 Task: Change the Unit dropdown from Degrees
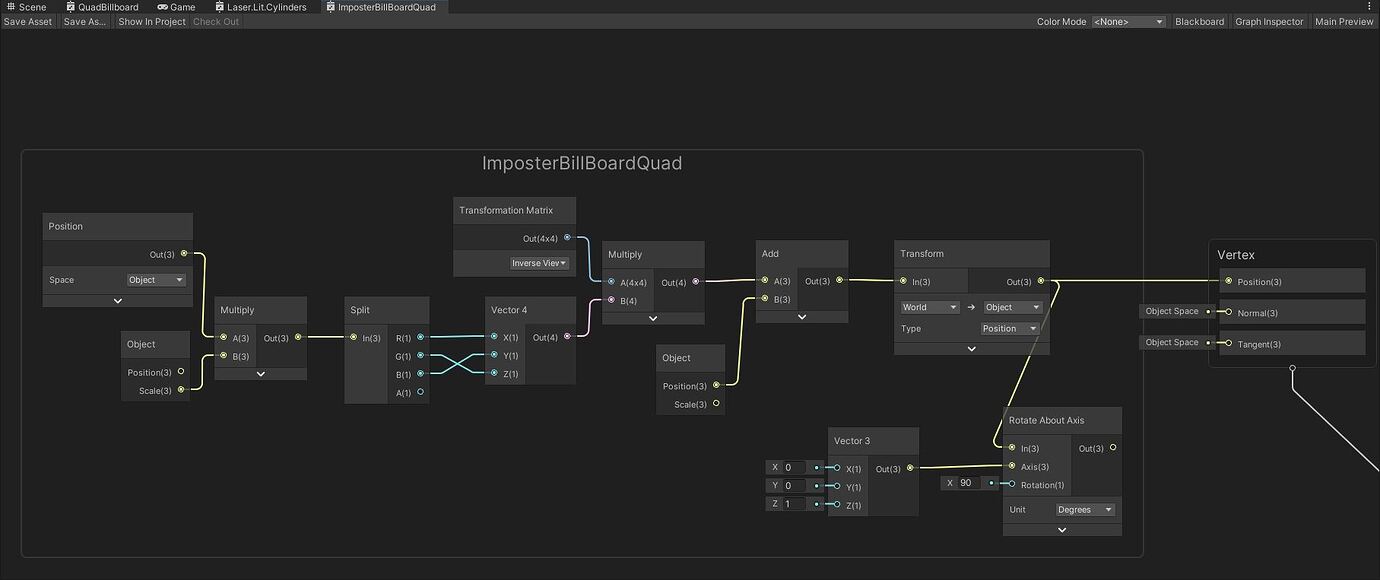[x=1085, y=509]
